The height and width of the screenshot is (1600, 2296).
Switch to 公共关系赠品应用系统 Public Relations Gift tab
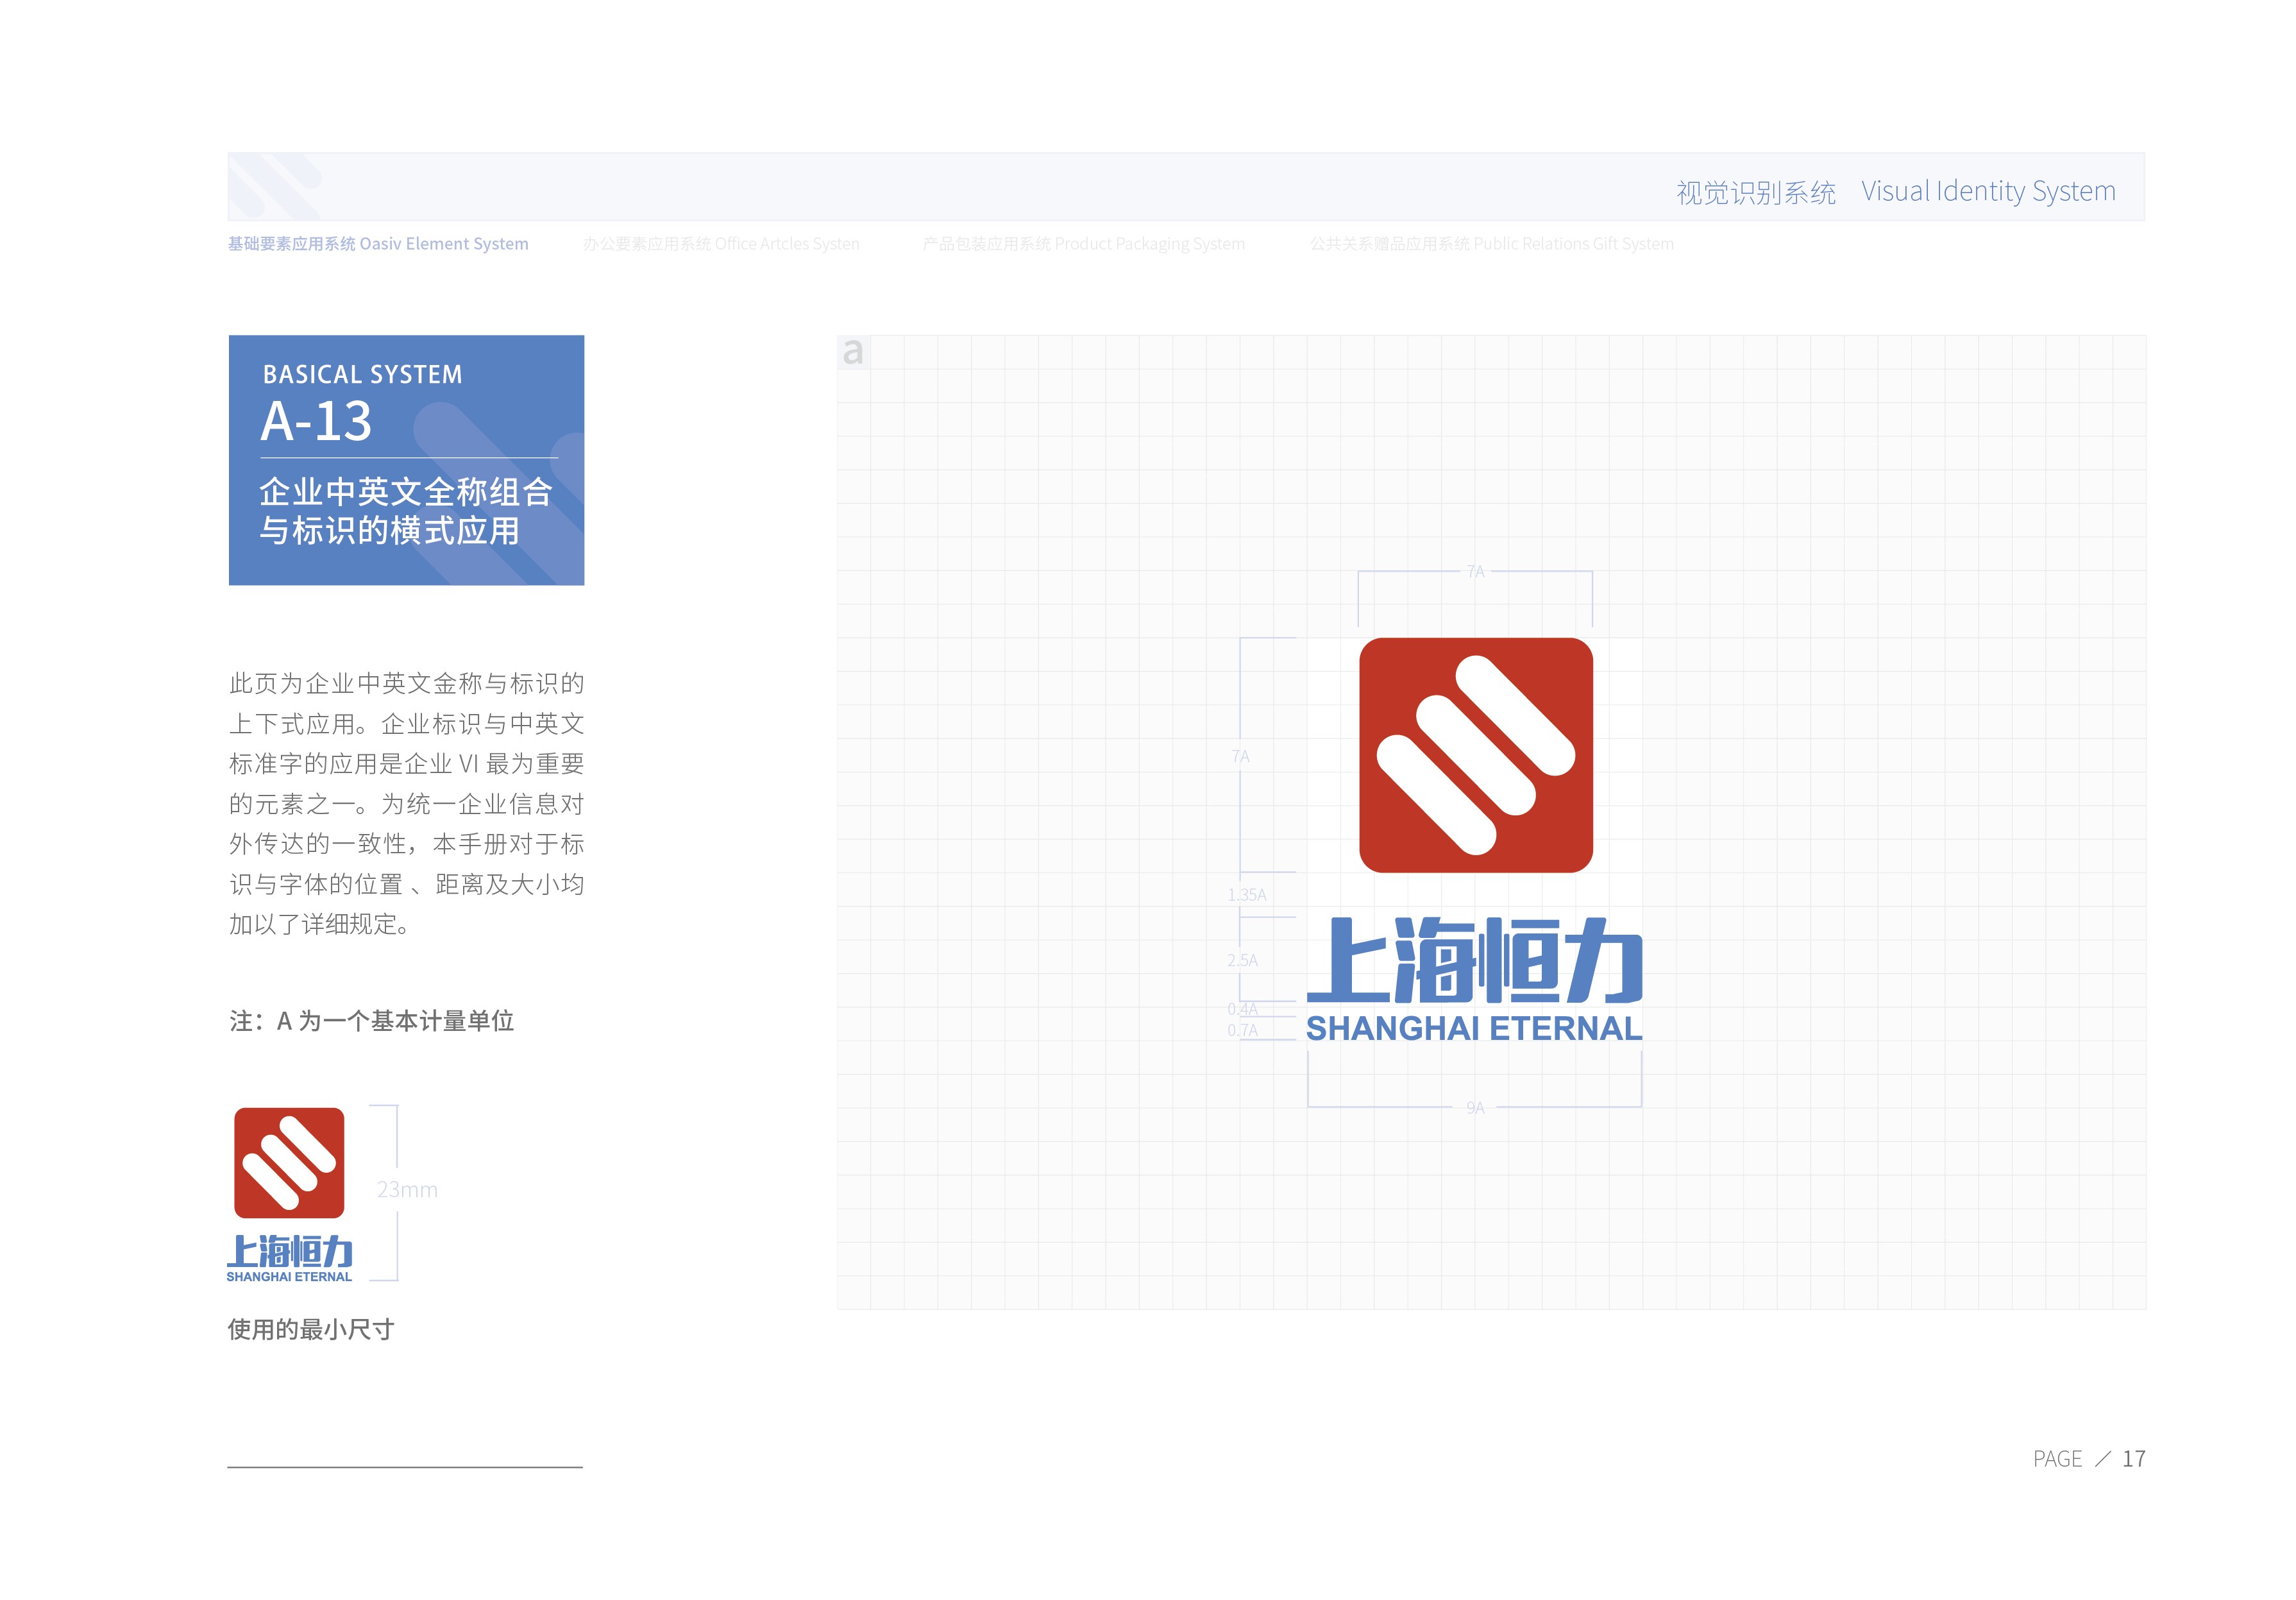[x=1491, y=244]
